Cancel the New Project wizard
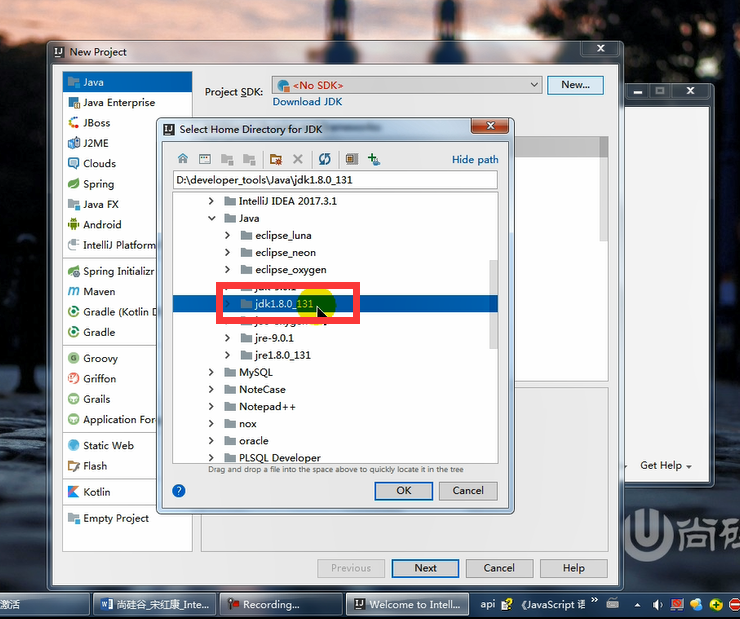This screenshot has width=740, height=619. [499, 568]
